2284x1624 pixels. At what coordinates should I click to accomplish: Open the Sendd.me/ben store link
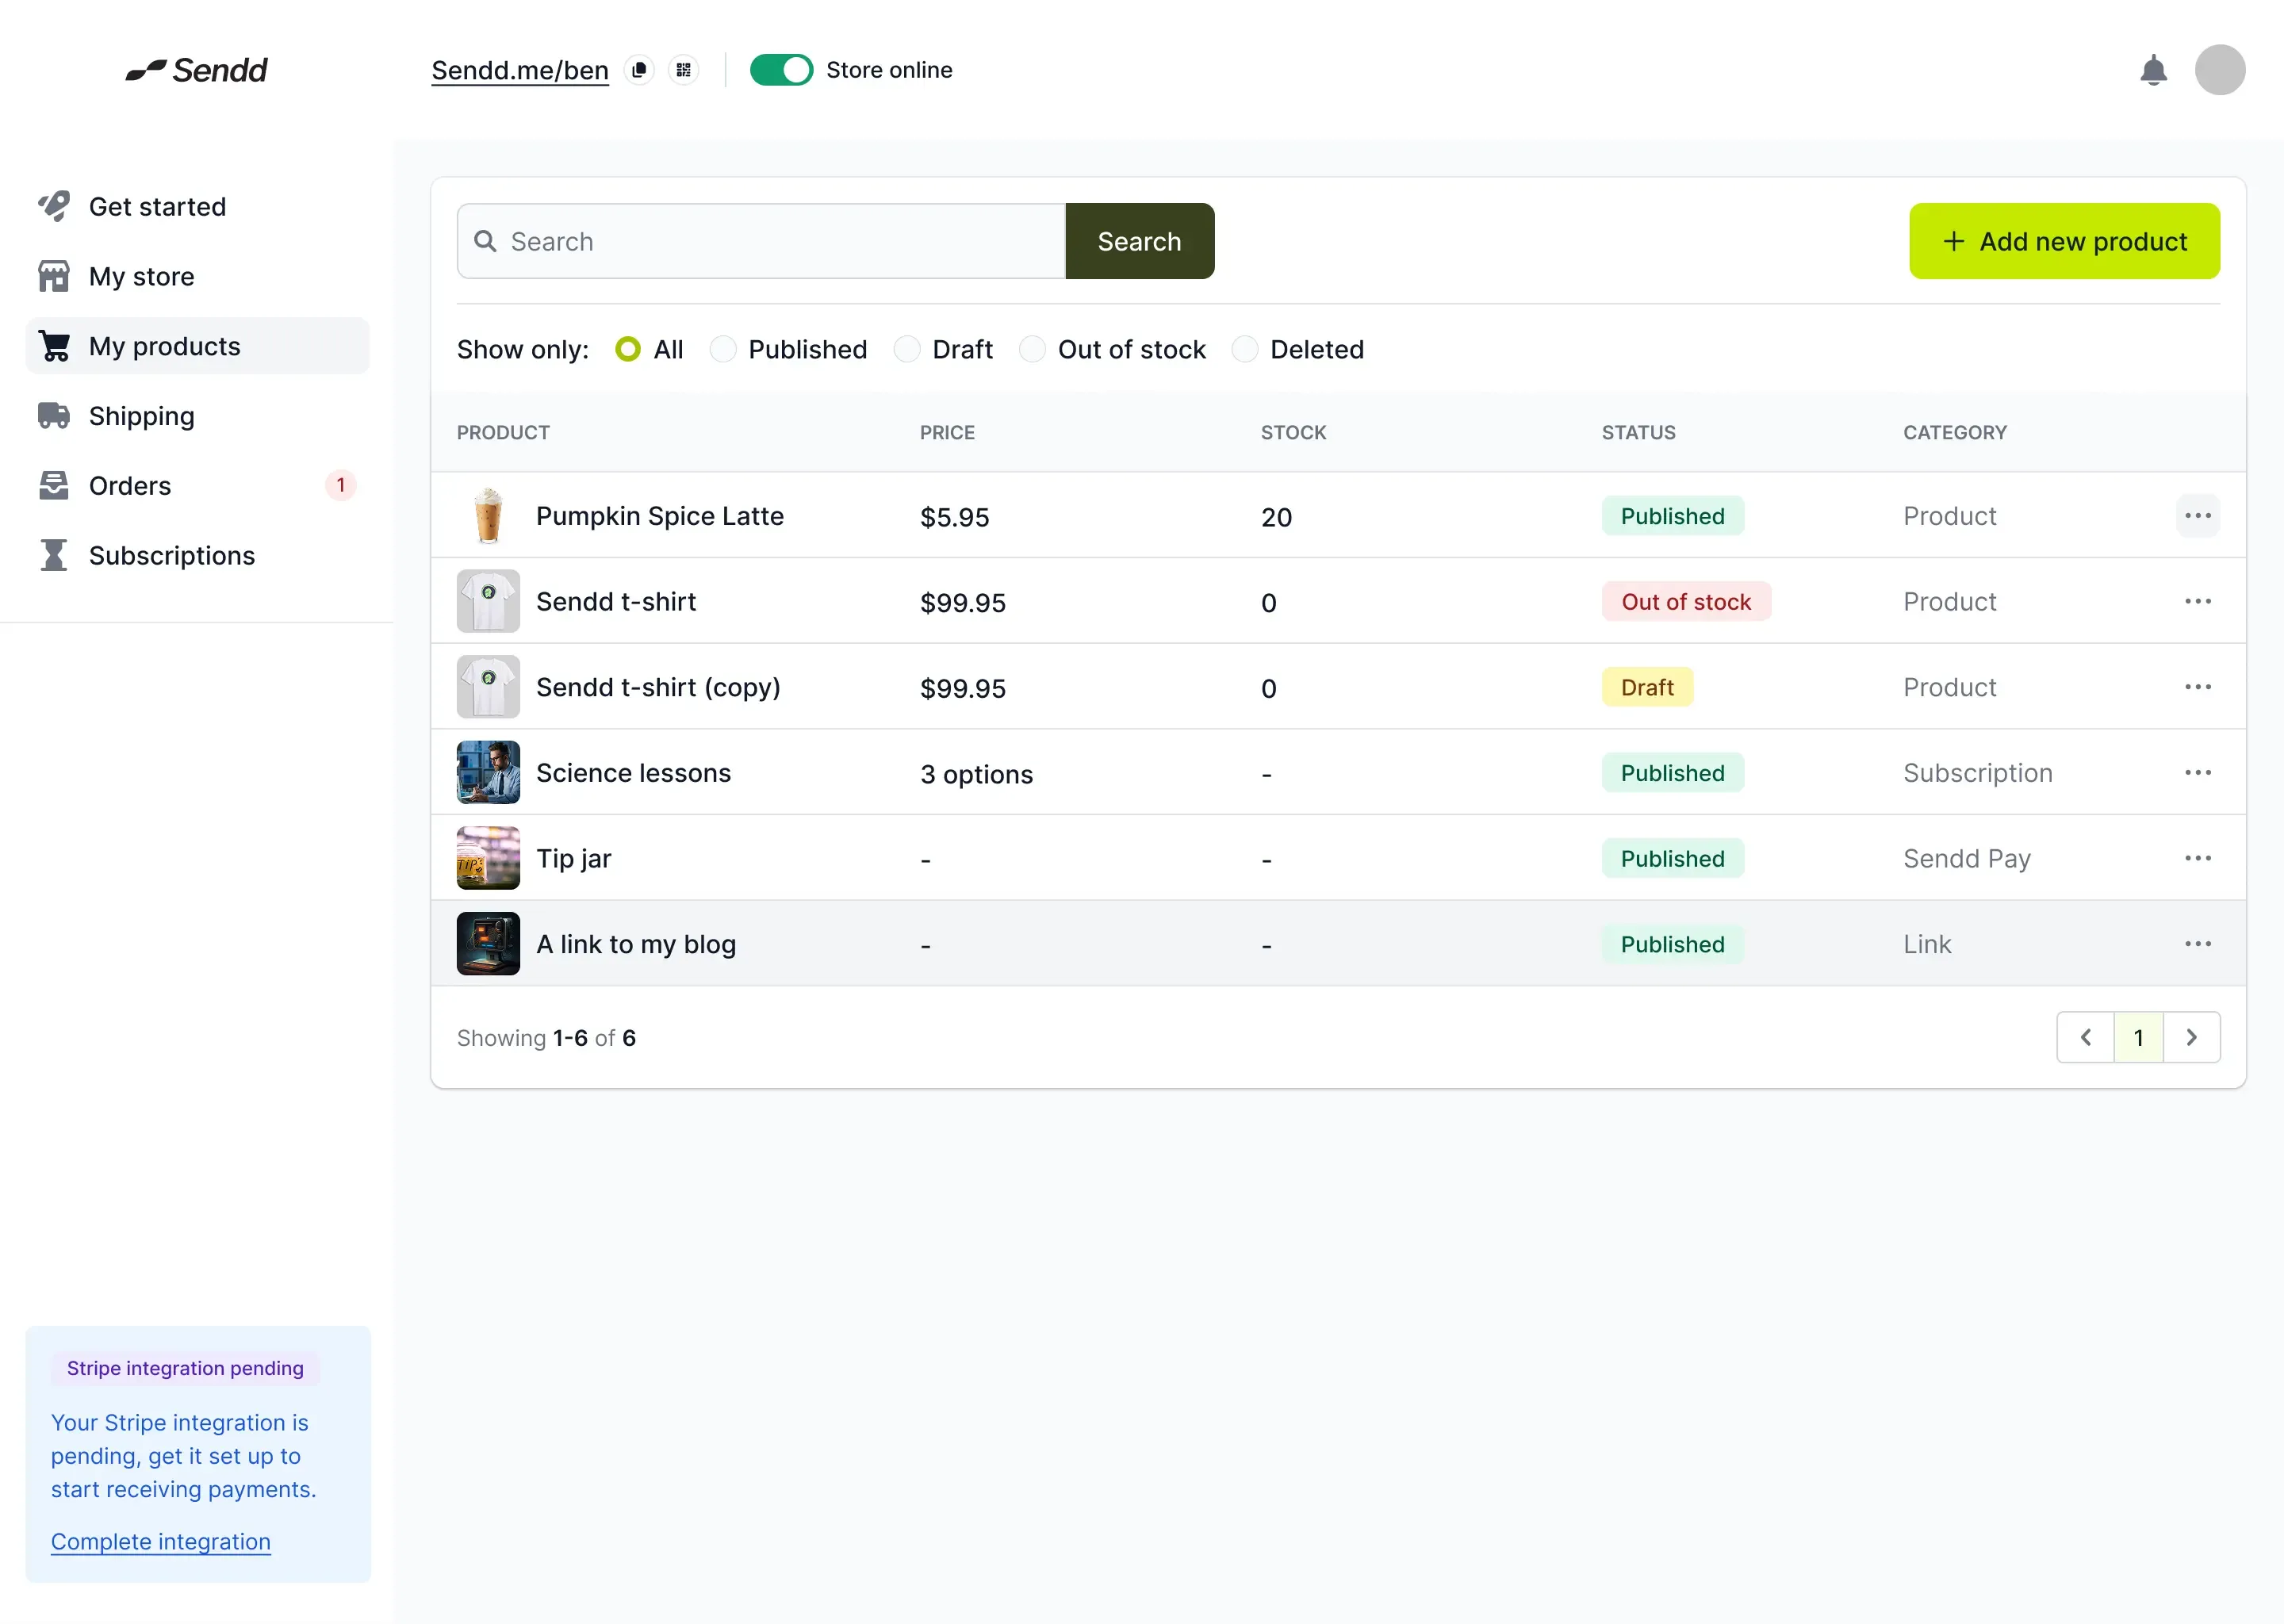[520, 70]
